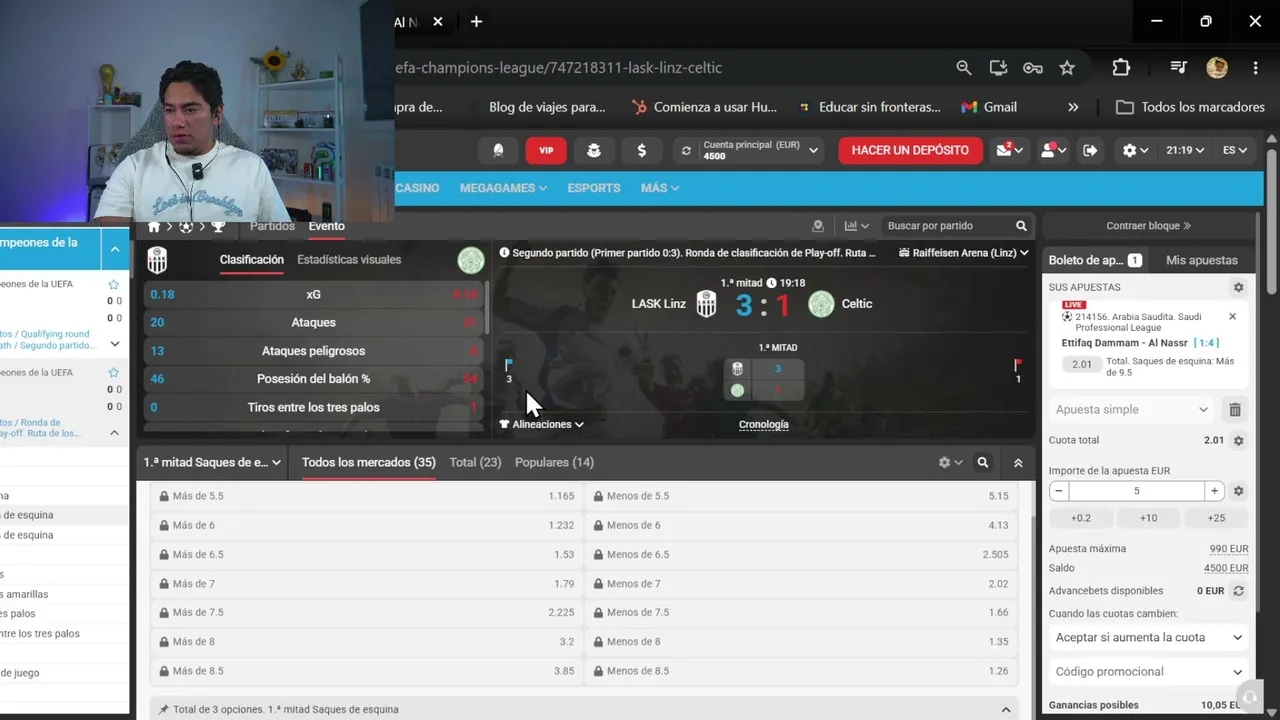Select the Populares (14) markets tab
Screen dimensions: 1280x720
[x=554, y=463]
